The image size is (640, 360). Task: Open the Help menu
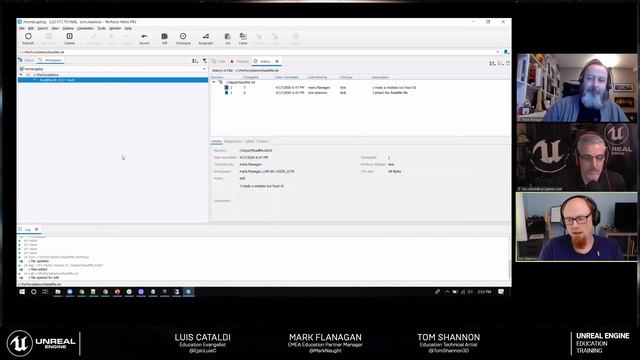click(128, 29)
